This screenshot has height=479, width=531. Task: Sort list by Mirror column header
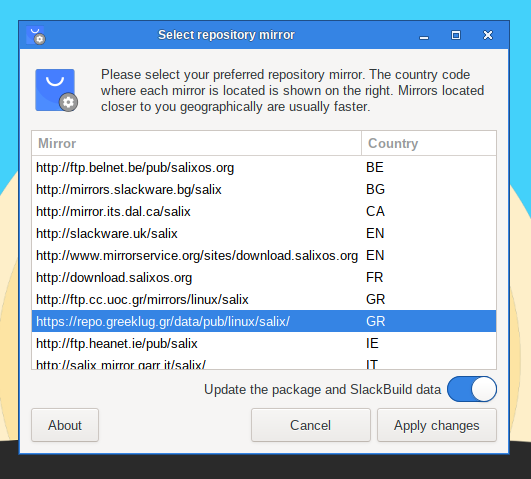pos(196,143)
